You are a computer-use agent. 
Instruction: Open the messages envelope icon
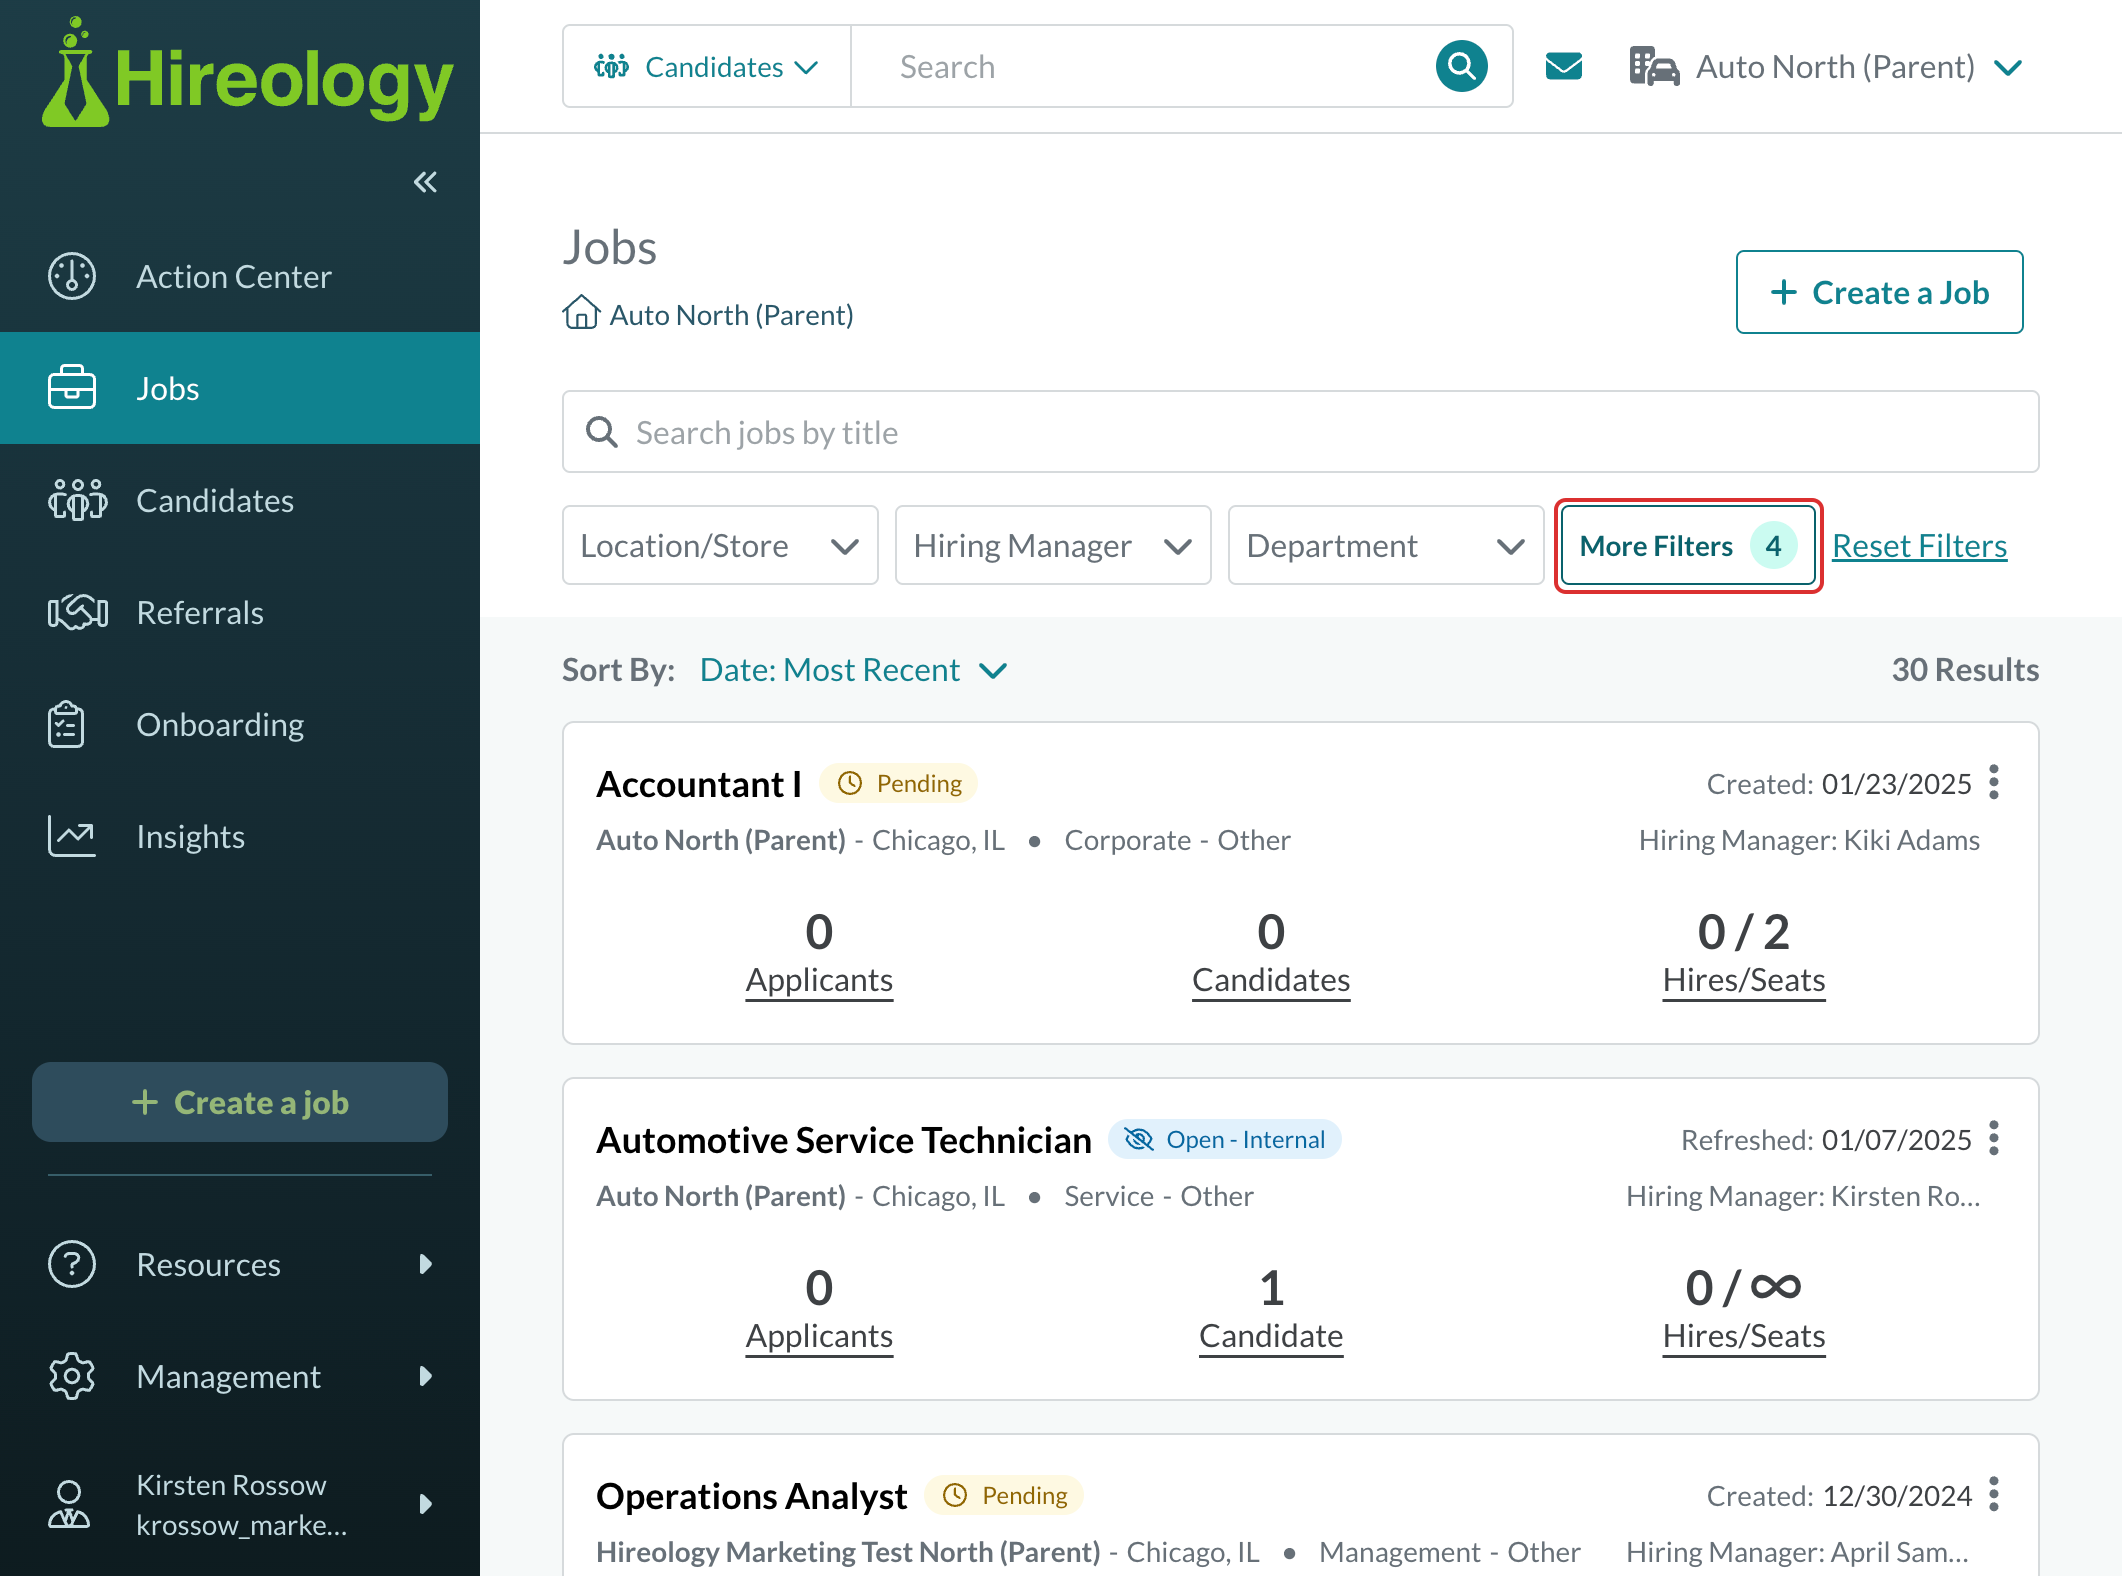click(1564, 67)
